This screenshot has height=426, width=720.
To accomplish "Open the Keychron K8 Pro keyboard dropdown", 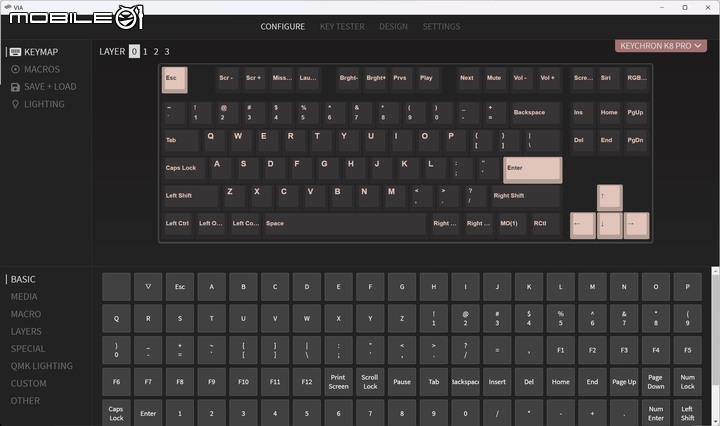I will point(661,46).
